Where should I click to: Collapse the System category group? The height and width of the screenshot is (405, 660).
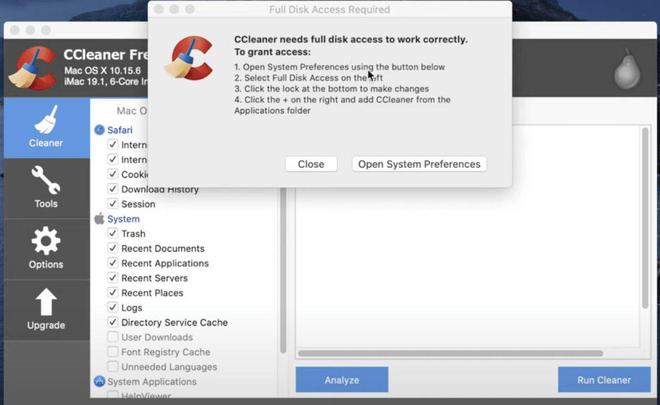(x=123, y=219)
